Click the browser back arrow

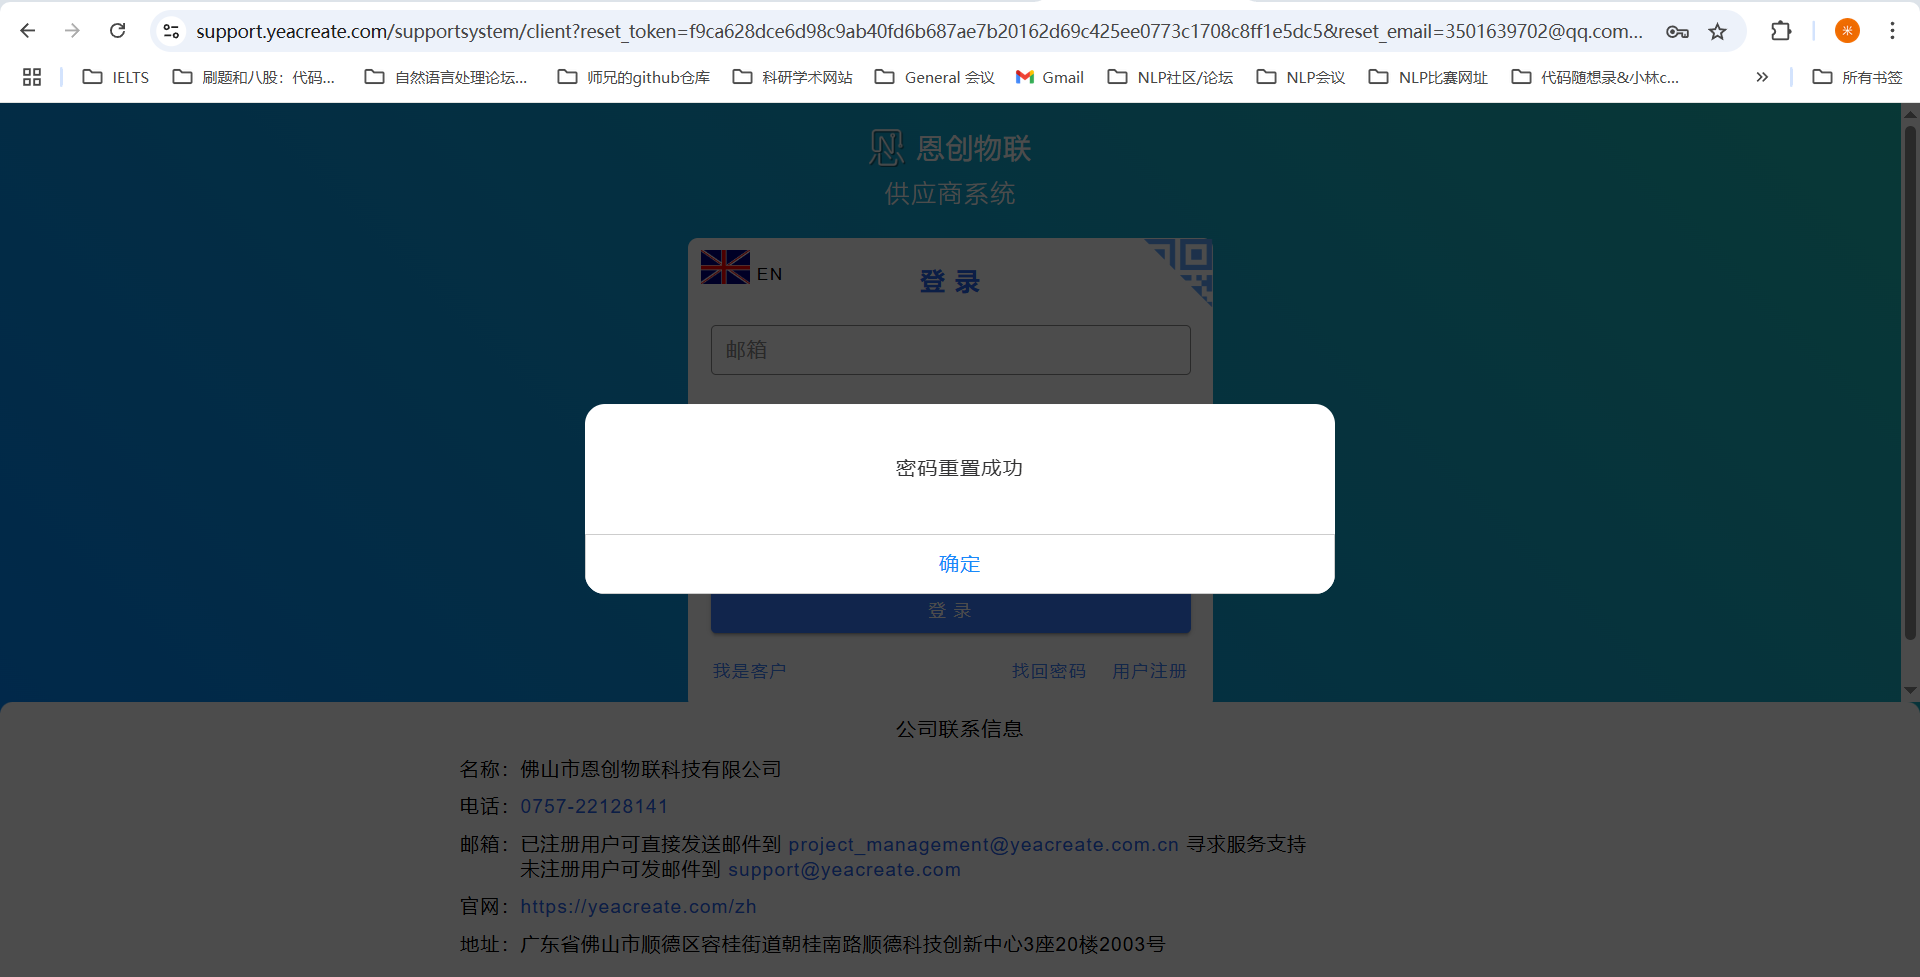pyautogui.click(x=28, y=31)
